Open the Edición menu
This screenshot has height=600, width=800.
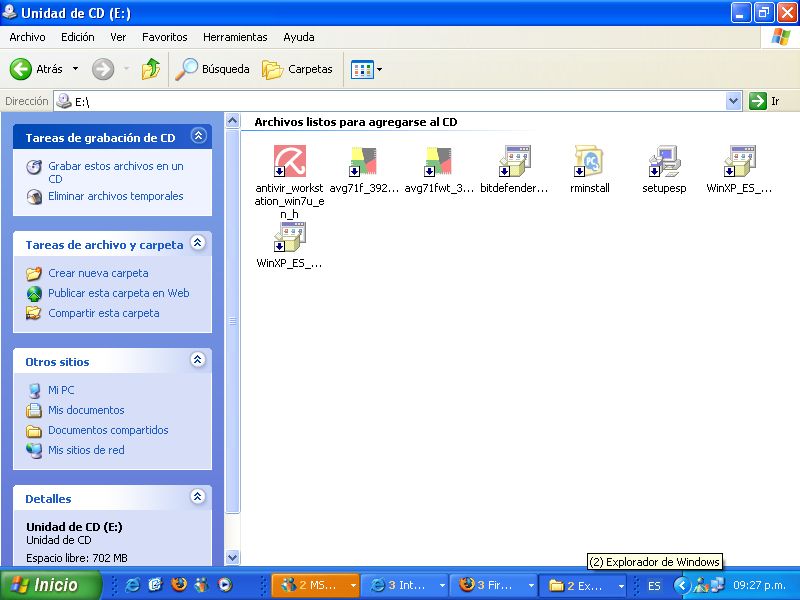(x=78, y=37)
